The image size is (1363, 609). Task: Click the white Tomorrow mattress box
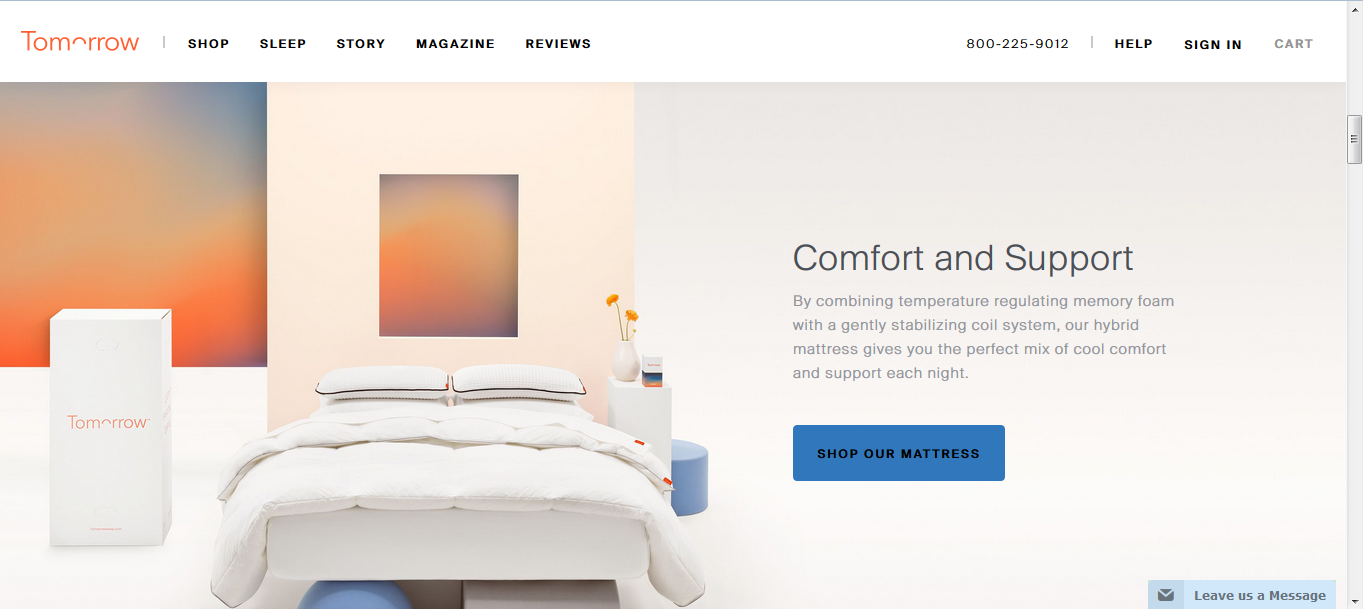click(x=111, y=428)
